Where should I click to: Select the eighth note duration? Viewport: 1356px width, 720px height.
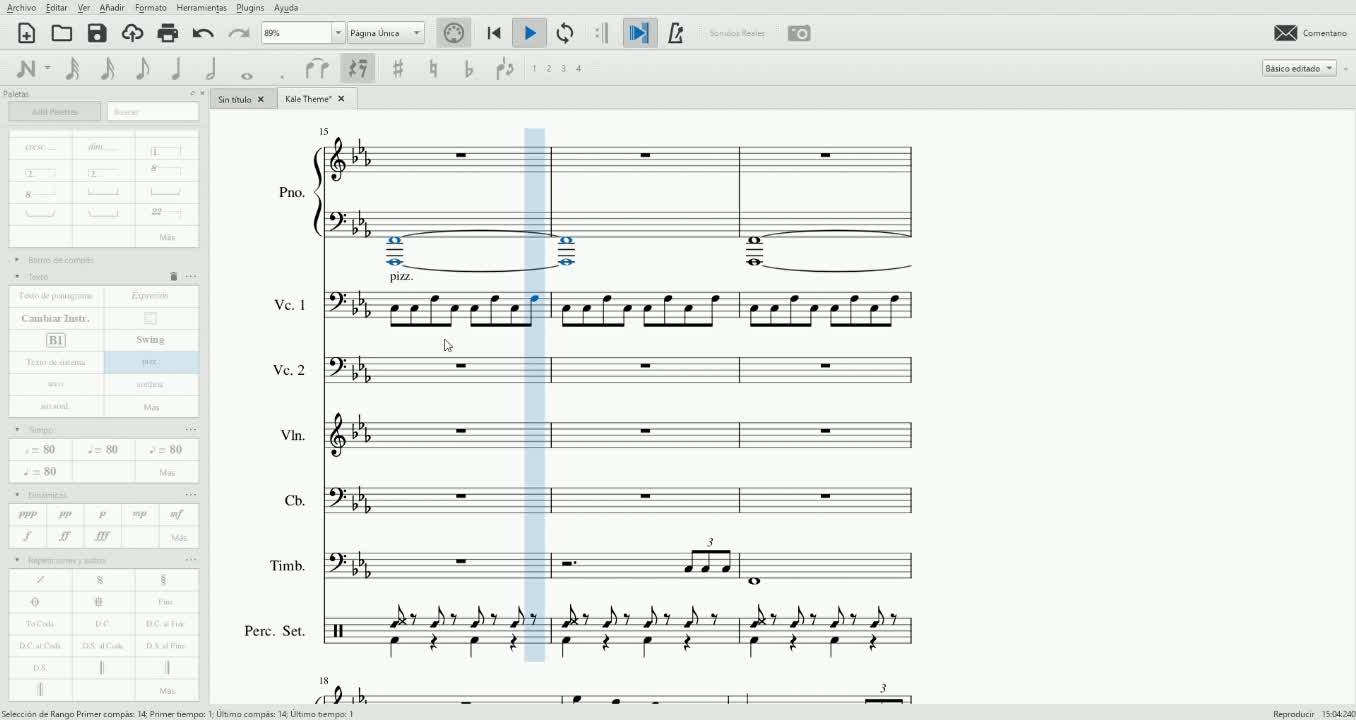[x=142, y=68]
